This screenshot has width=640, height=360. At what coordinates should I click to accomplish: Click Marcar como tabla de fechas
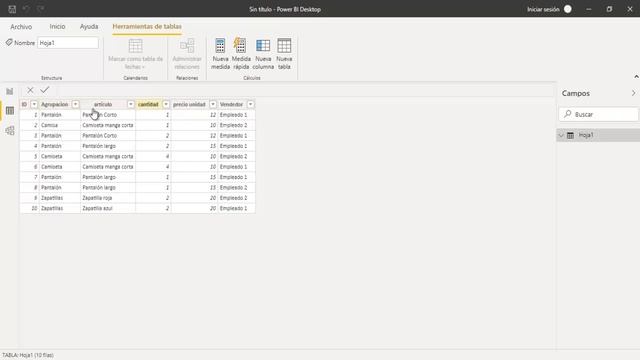[x=136, y=53]
